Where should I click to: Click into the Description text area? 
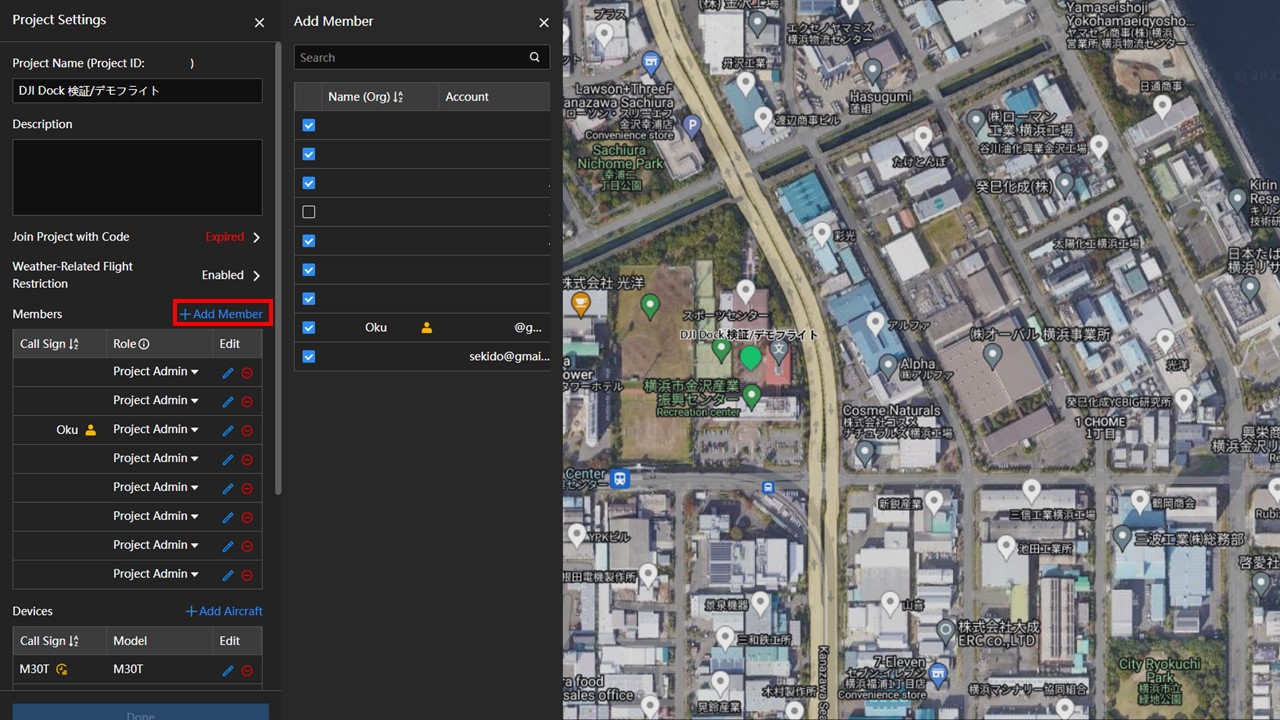137,177
